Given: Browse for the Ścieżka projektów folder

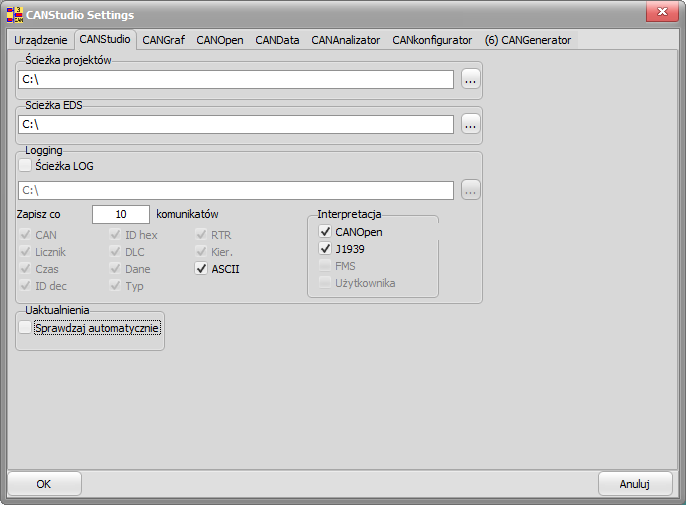Looking at the screenshot, I should (x=471, y=79).
